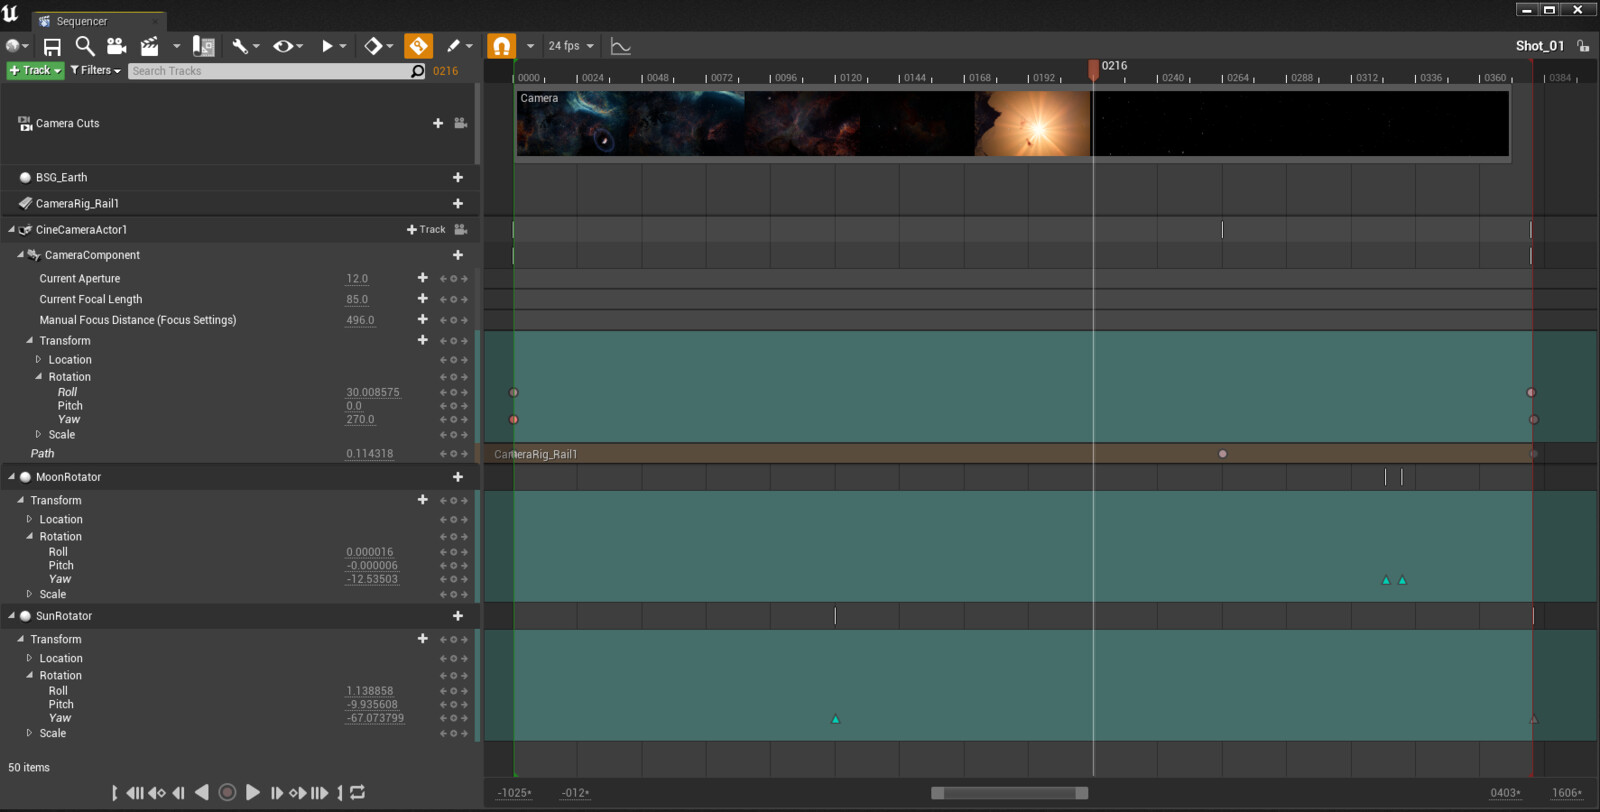Screen dimensions: 1600x812
Task: Click the +Track button on CineCameraActor1
Action: (426, 229)
